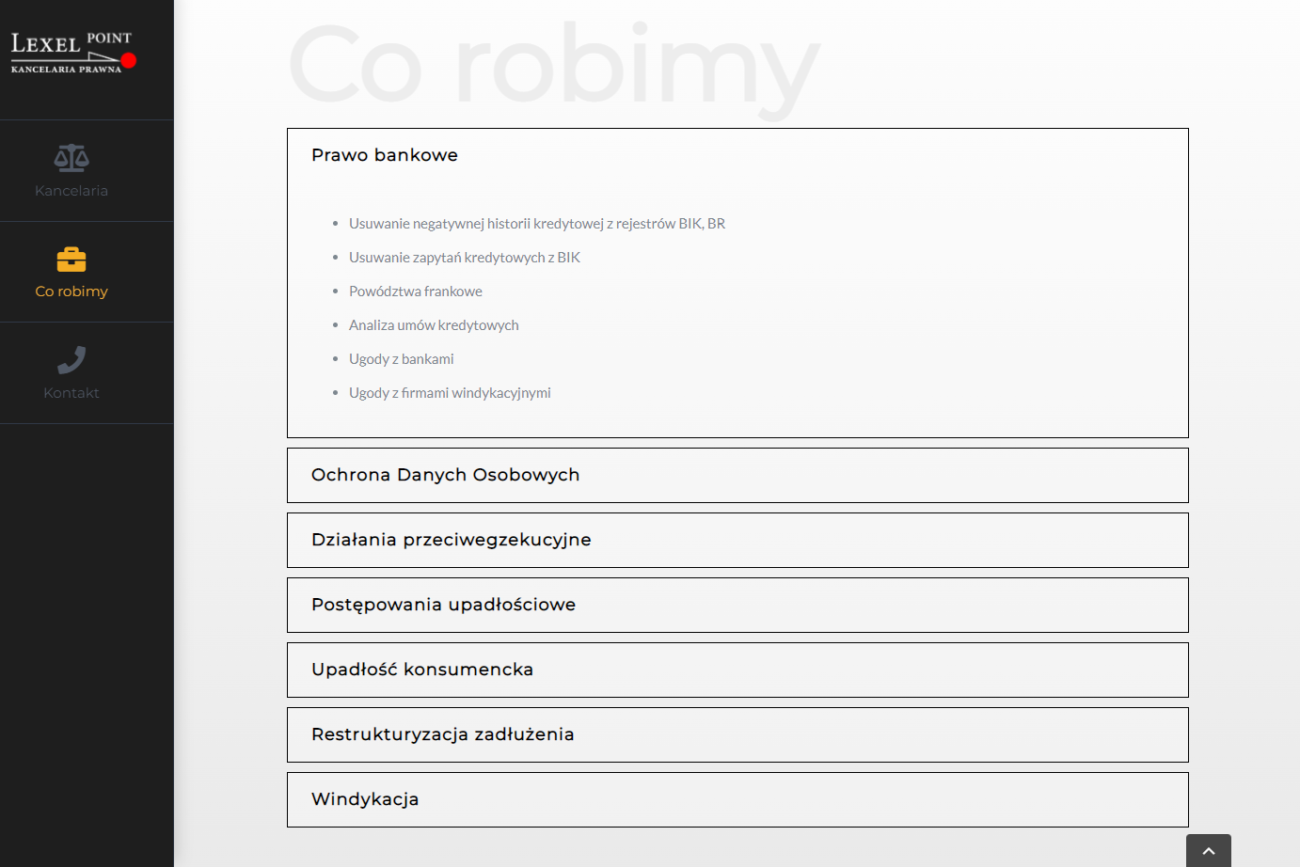This screenshot has height=867, width=1300.
Task: Expand Ochrona Danych Osobowych section
Action: pos(445,475)
